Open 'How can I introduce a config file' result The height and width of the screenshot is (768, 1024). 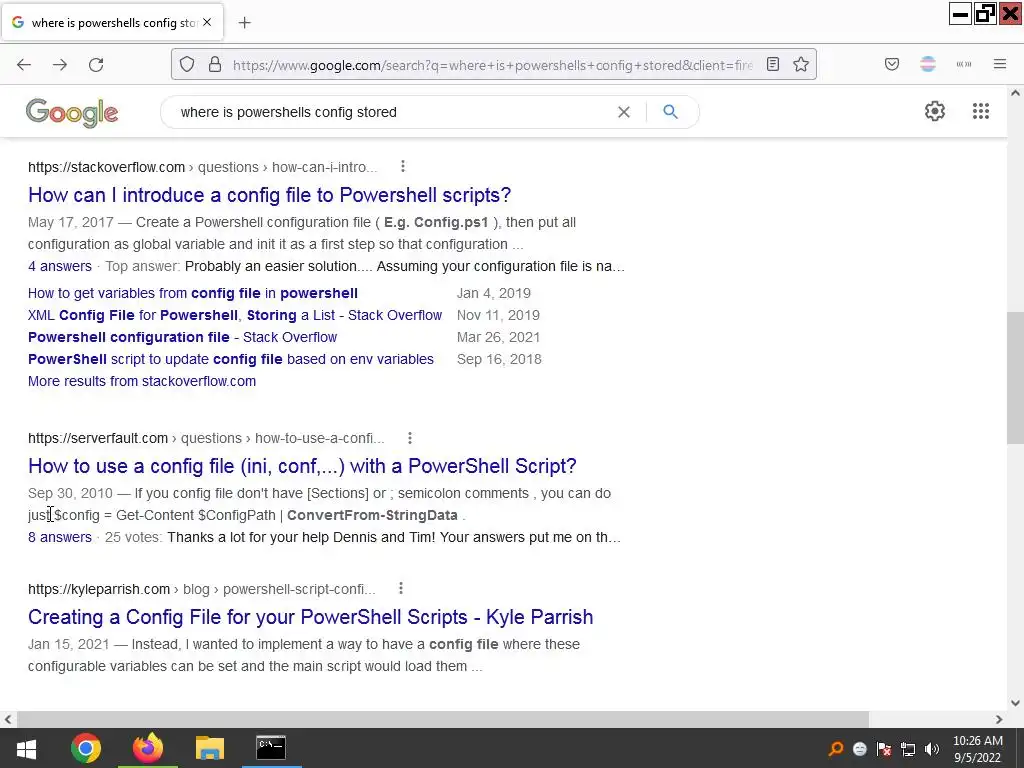[x=269, y=195]
